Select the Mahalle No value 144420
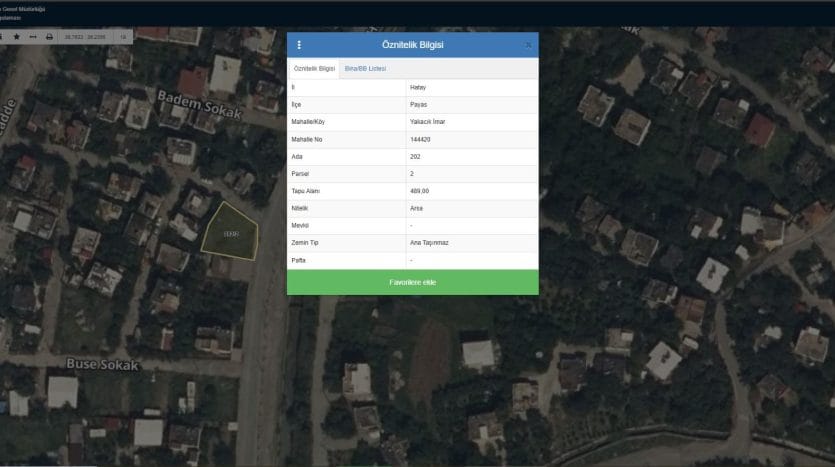This screenshot has width=835, height=467. 420,139
